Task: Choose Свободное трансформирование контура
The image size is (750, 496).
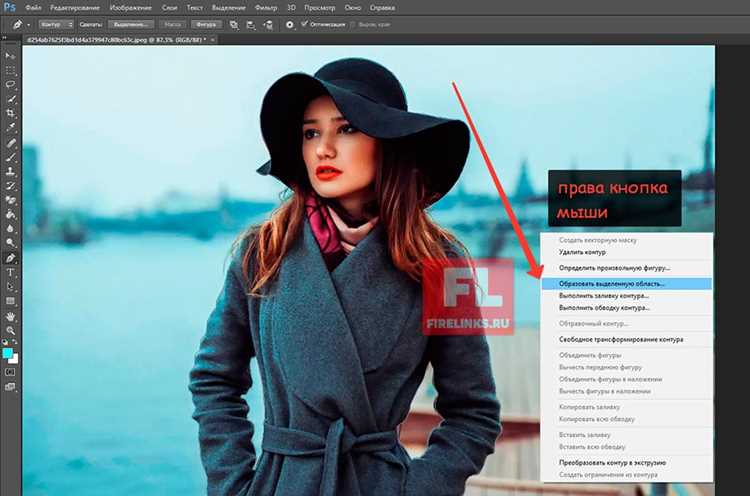Action: click(627, 339)
